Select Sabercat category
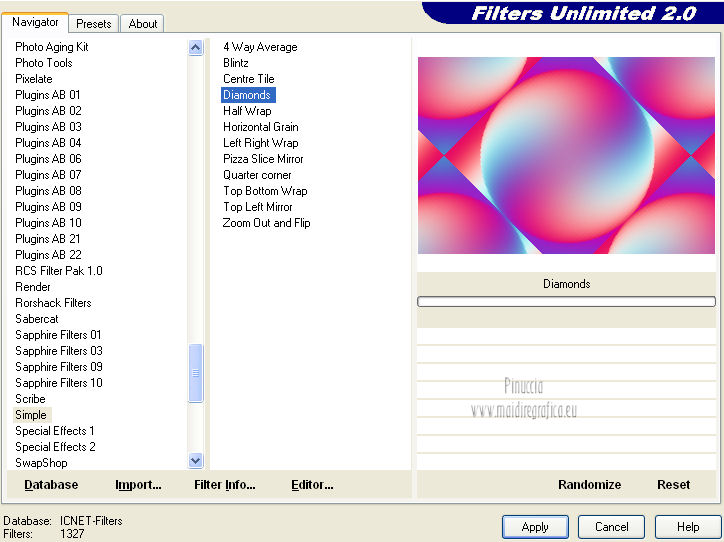 click(37, 319)
